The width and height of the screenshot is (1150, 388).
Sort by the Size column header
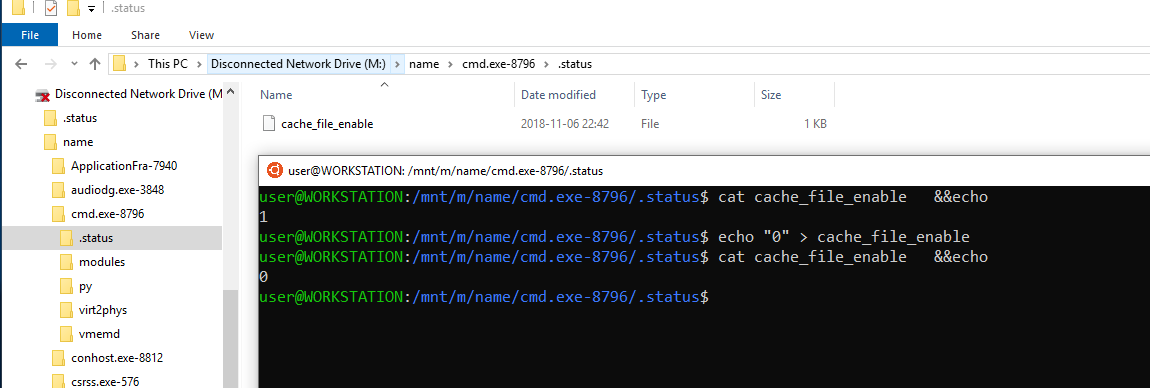coord(771,95)
